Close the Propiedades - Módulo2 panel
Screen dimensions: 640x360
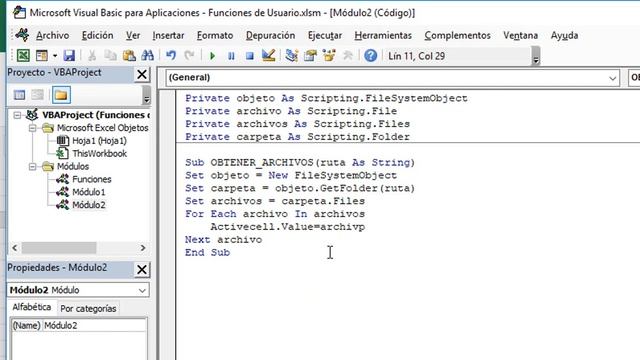pos(142,269)
